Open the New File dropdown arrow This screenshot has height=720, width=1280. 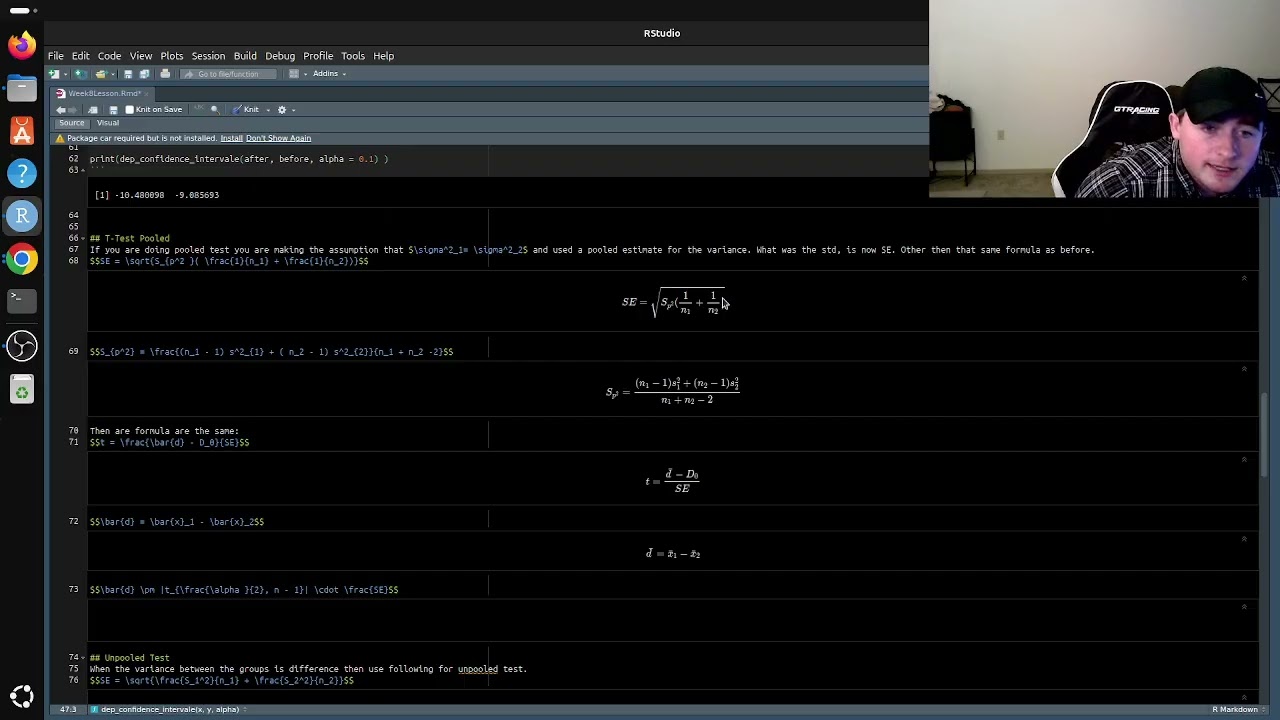coord(65,74)
